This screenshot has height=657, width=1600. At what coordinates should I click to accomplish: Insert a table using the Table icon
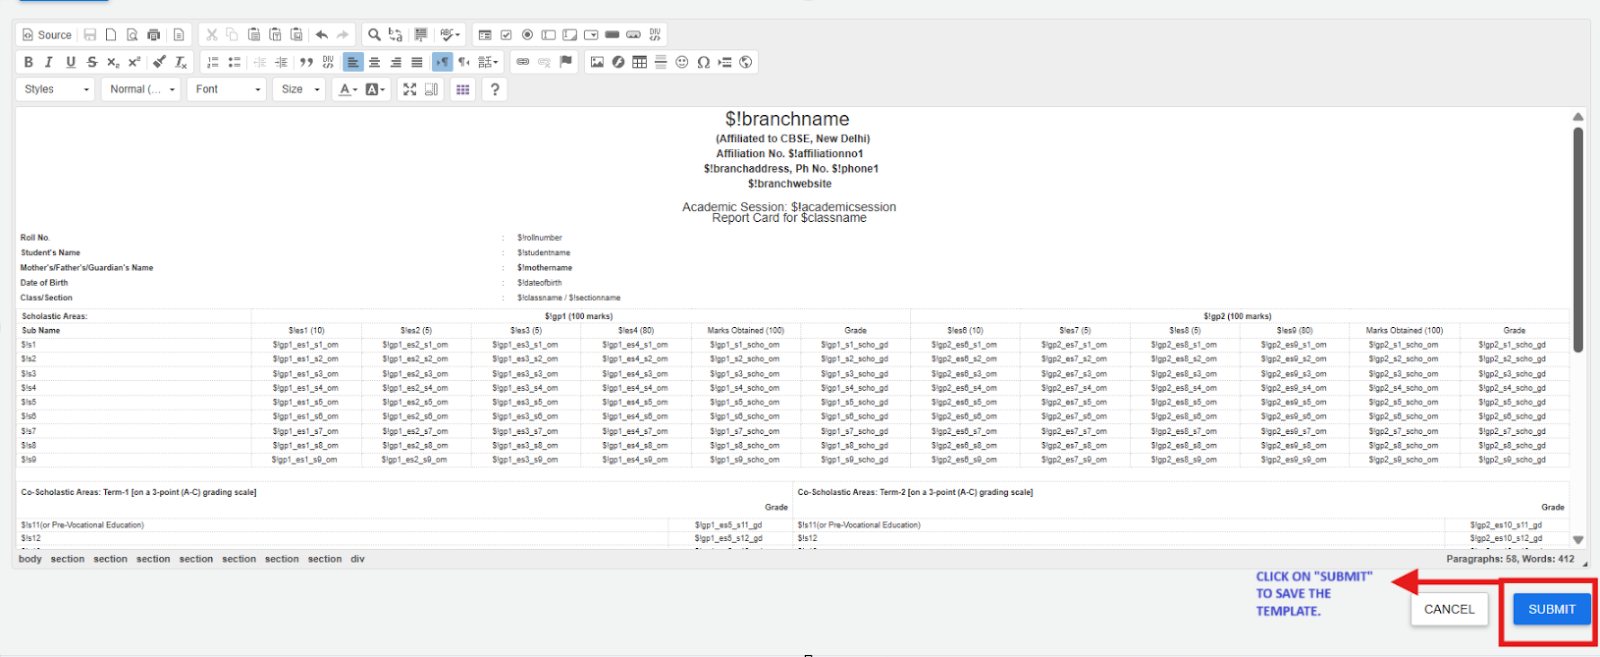[x=639, y=62]
